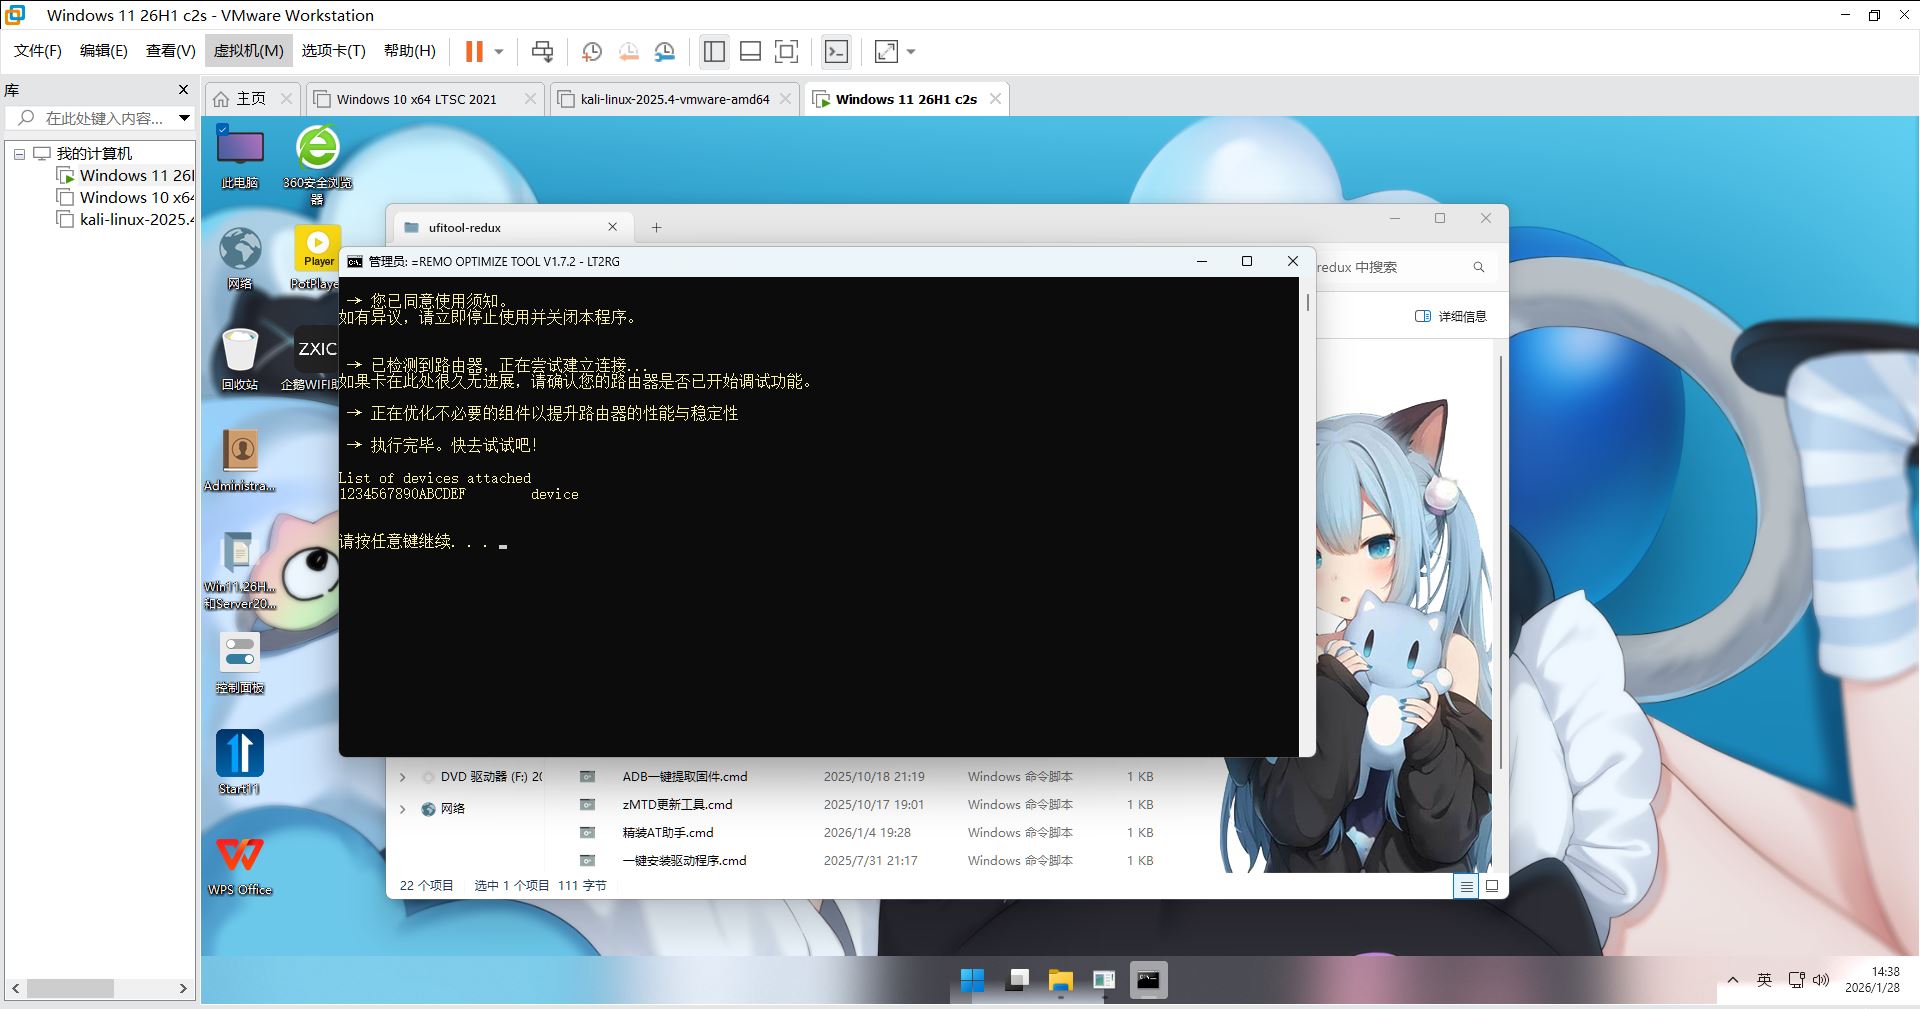Screen dimensions: 1920x1009
Task: Close the 库 library panel
Action: click(x=183, y=90)
